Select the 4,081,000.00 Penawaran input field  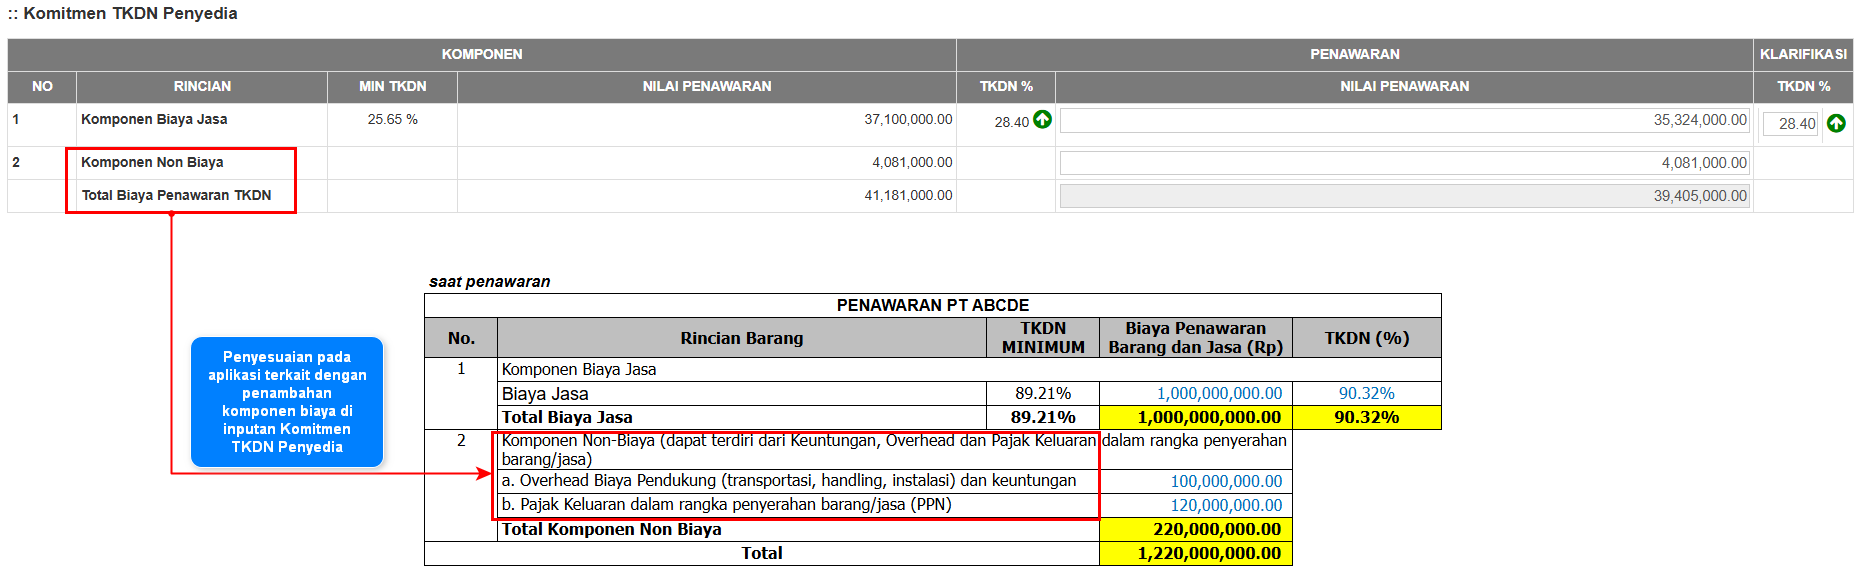tap(1404, 163)
